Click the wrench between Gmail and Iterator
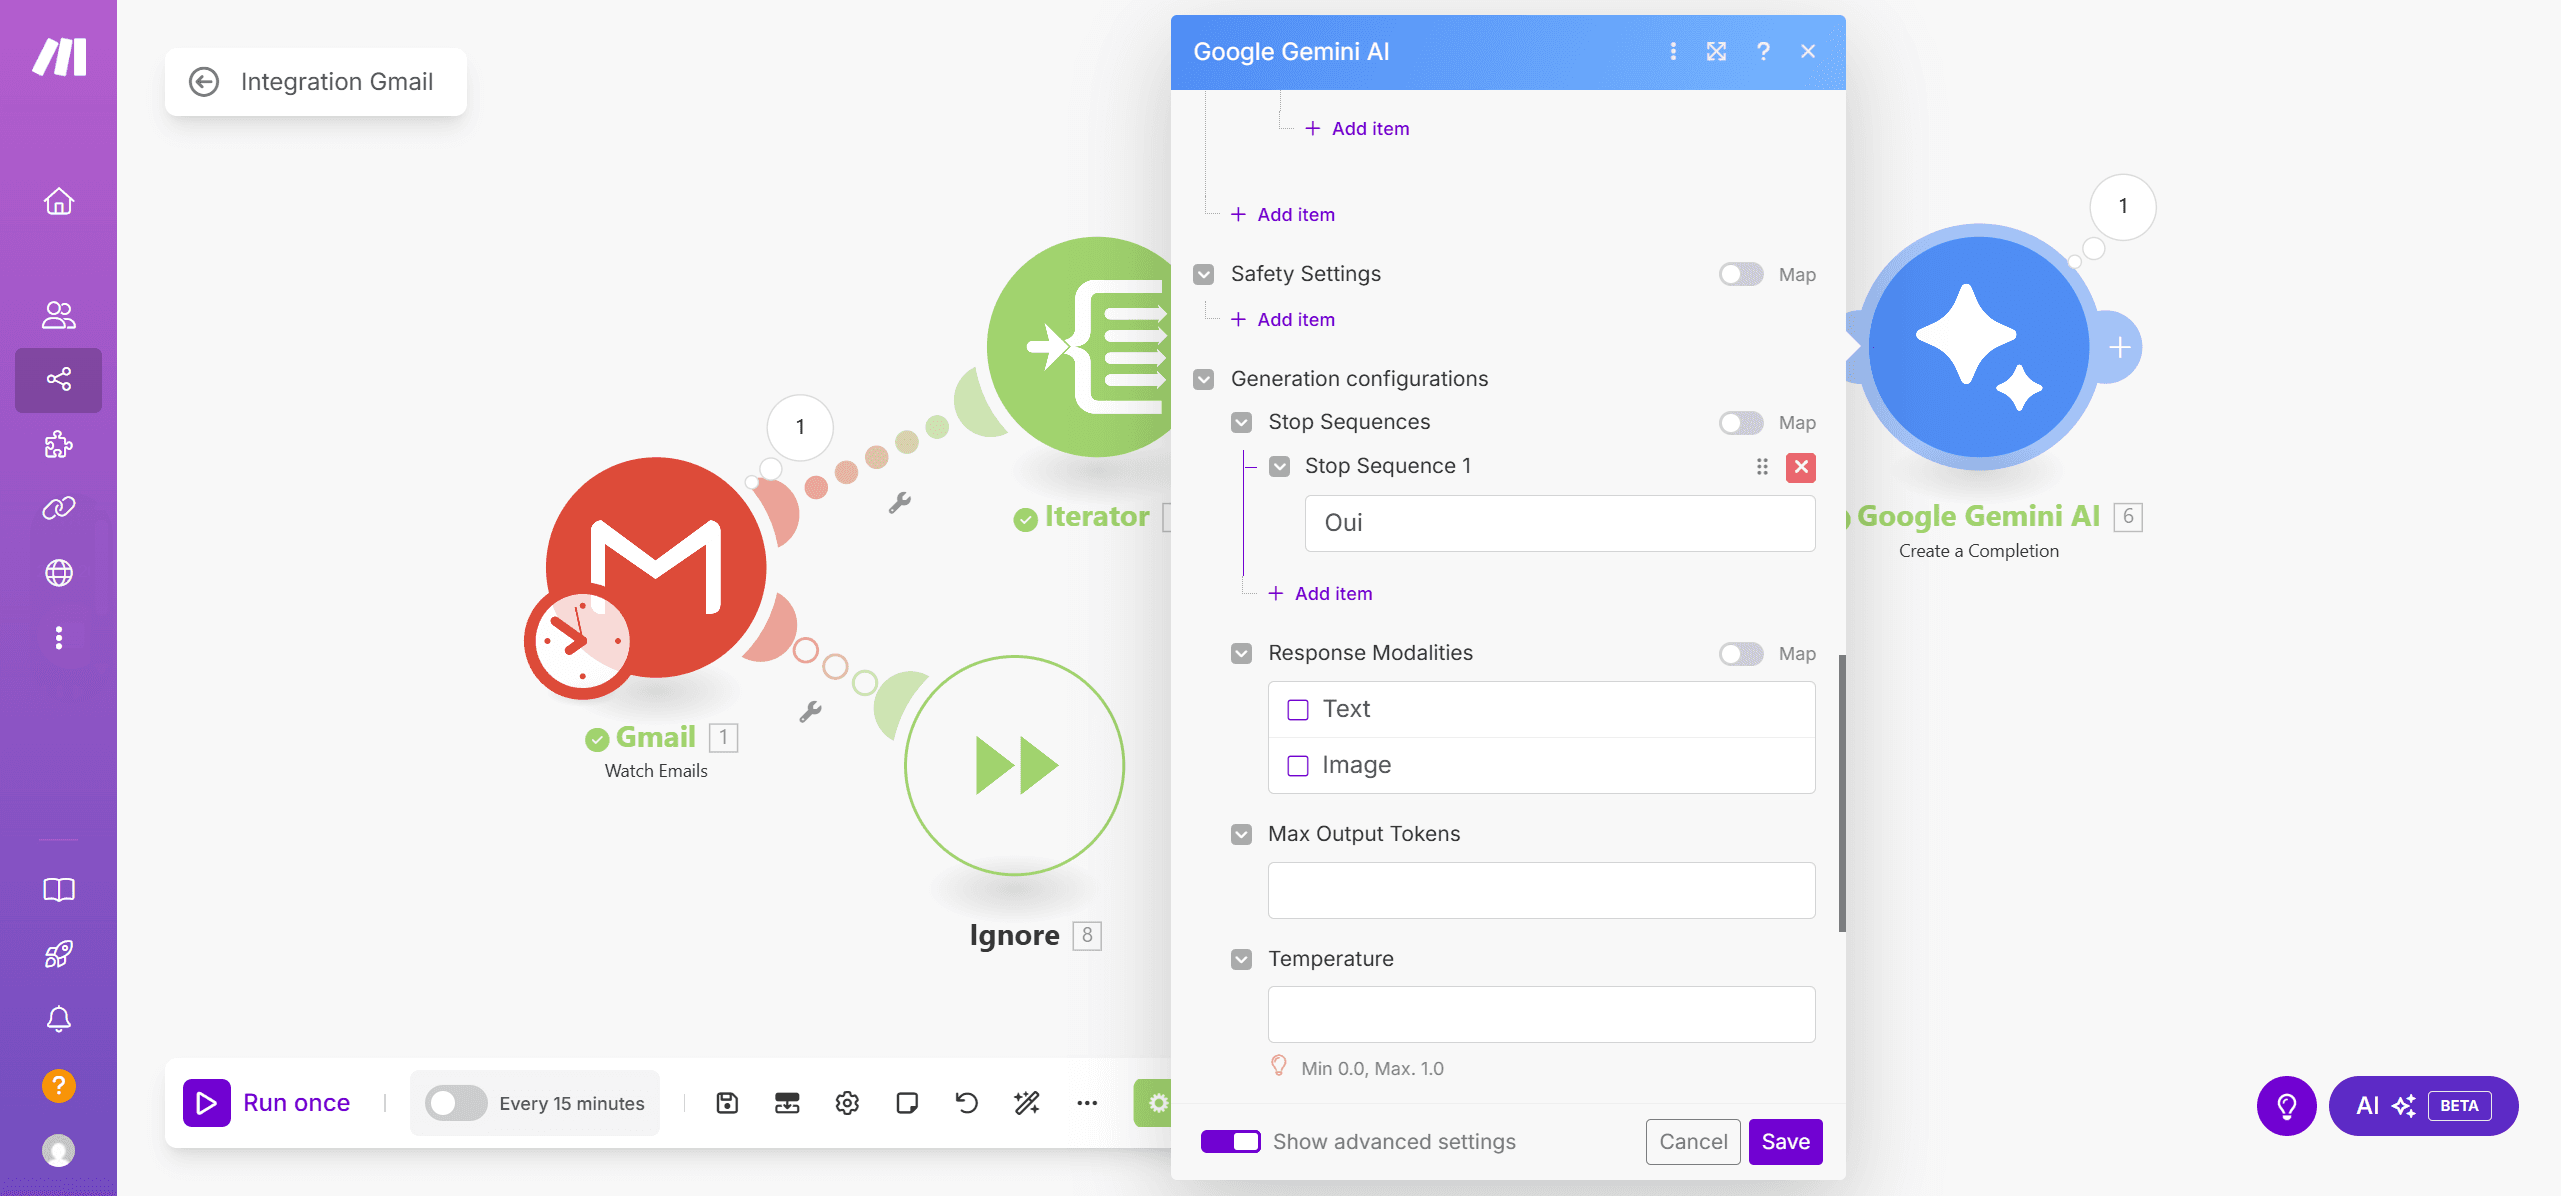2561x1196 pixels. tap(900, 503)
